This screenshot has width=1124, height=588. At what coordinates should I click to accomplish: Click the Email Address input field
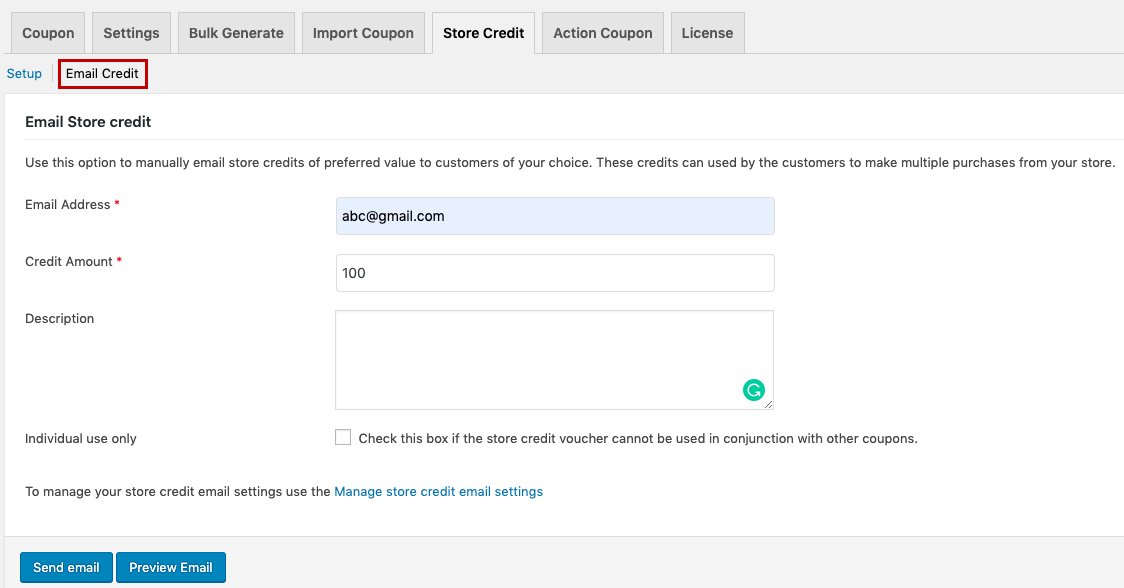[555, 216]
